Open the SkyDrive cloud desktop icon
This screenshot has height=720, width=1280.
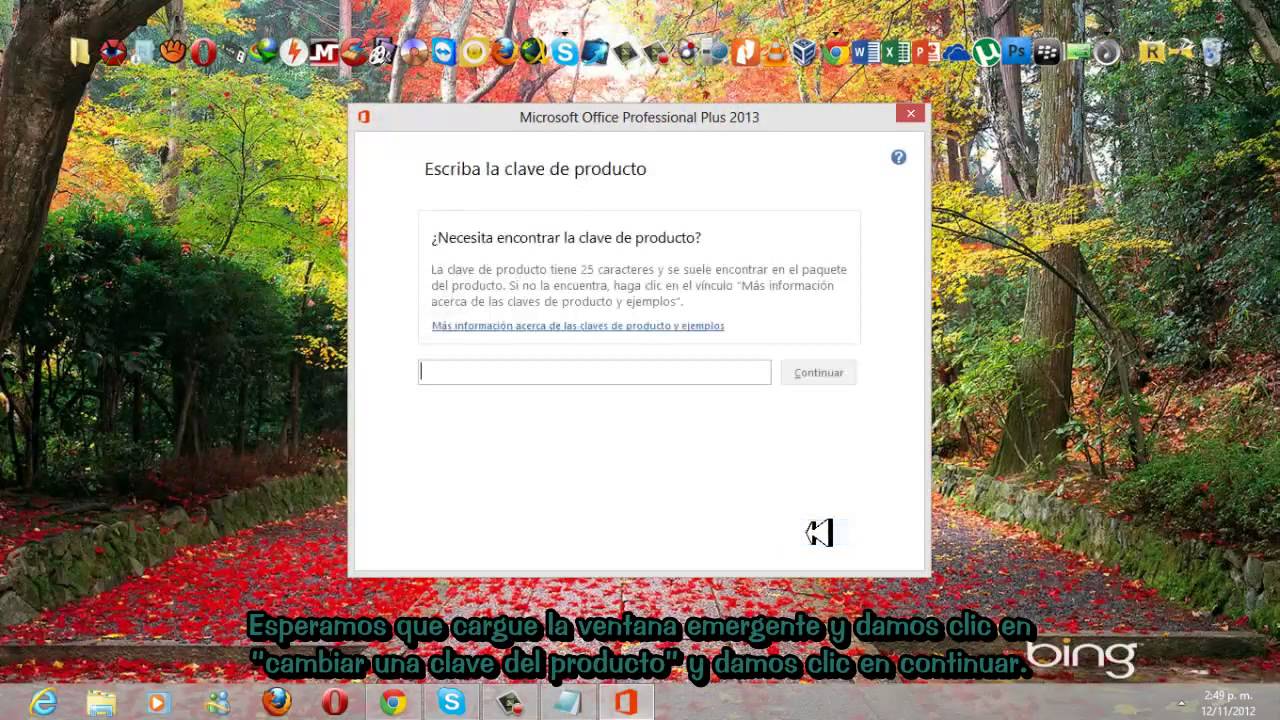957,52
